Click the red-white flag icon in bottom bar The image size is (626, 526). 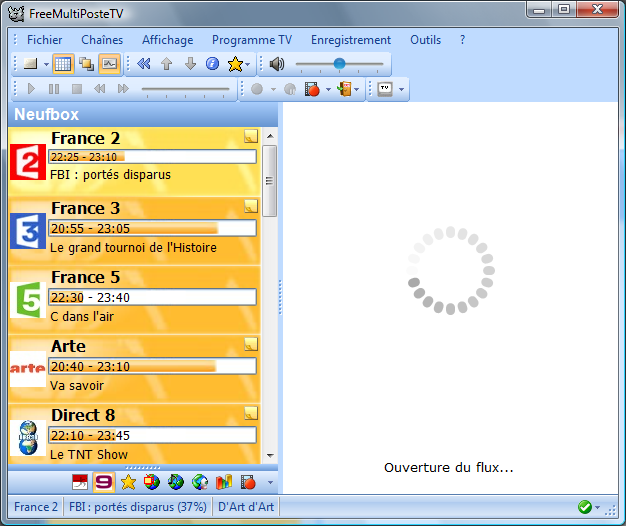coord(80,482)
